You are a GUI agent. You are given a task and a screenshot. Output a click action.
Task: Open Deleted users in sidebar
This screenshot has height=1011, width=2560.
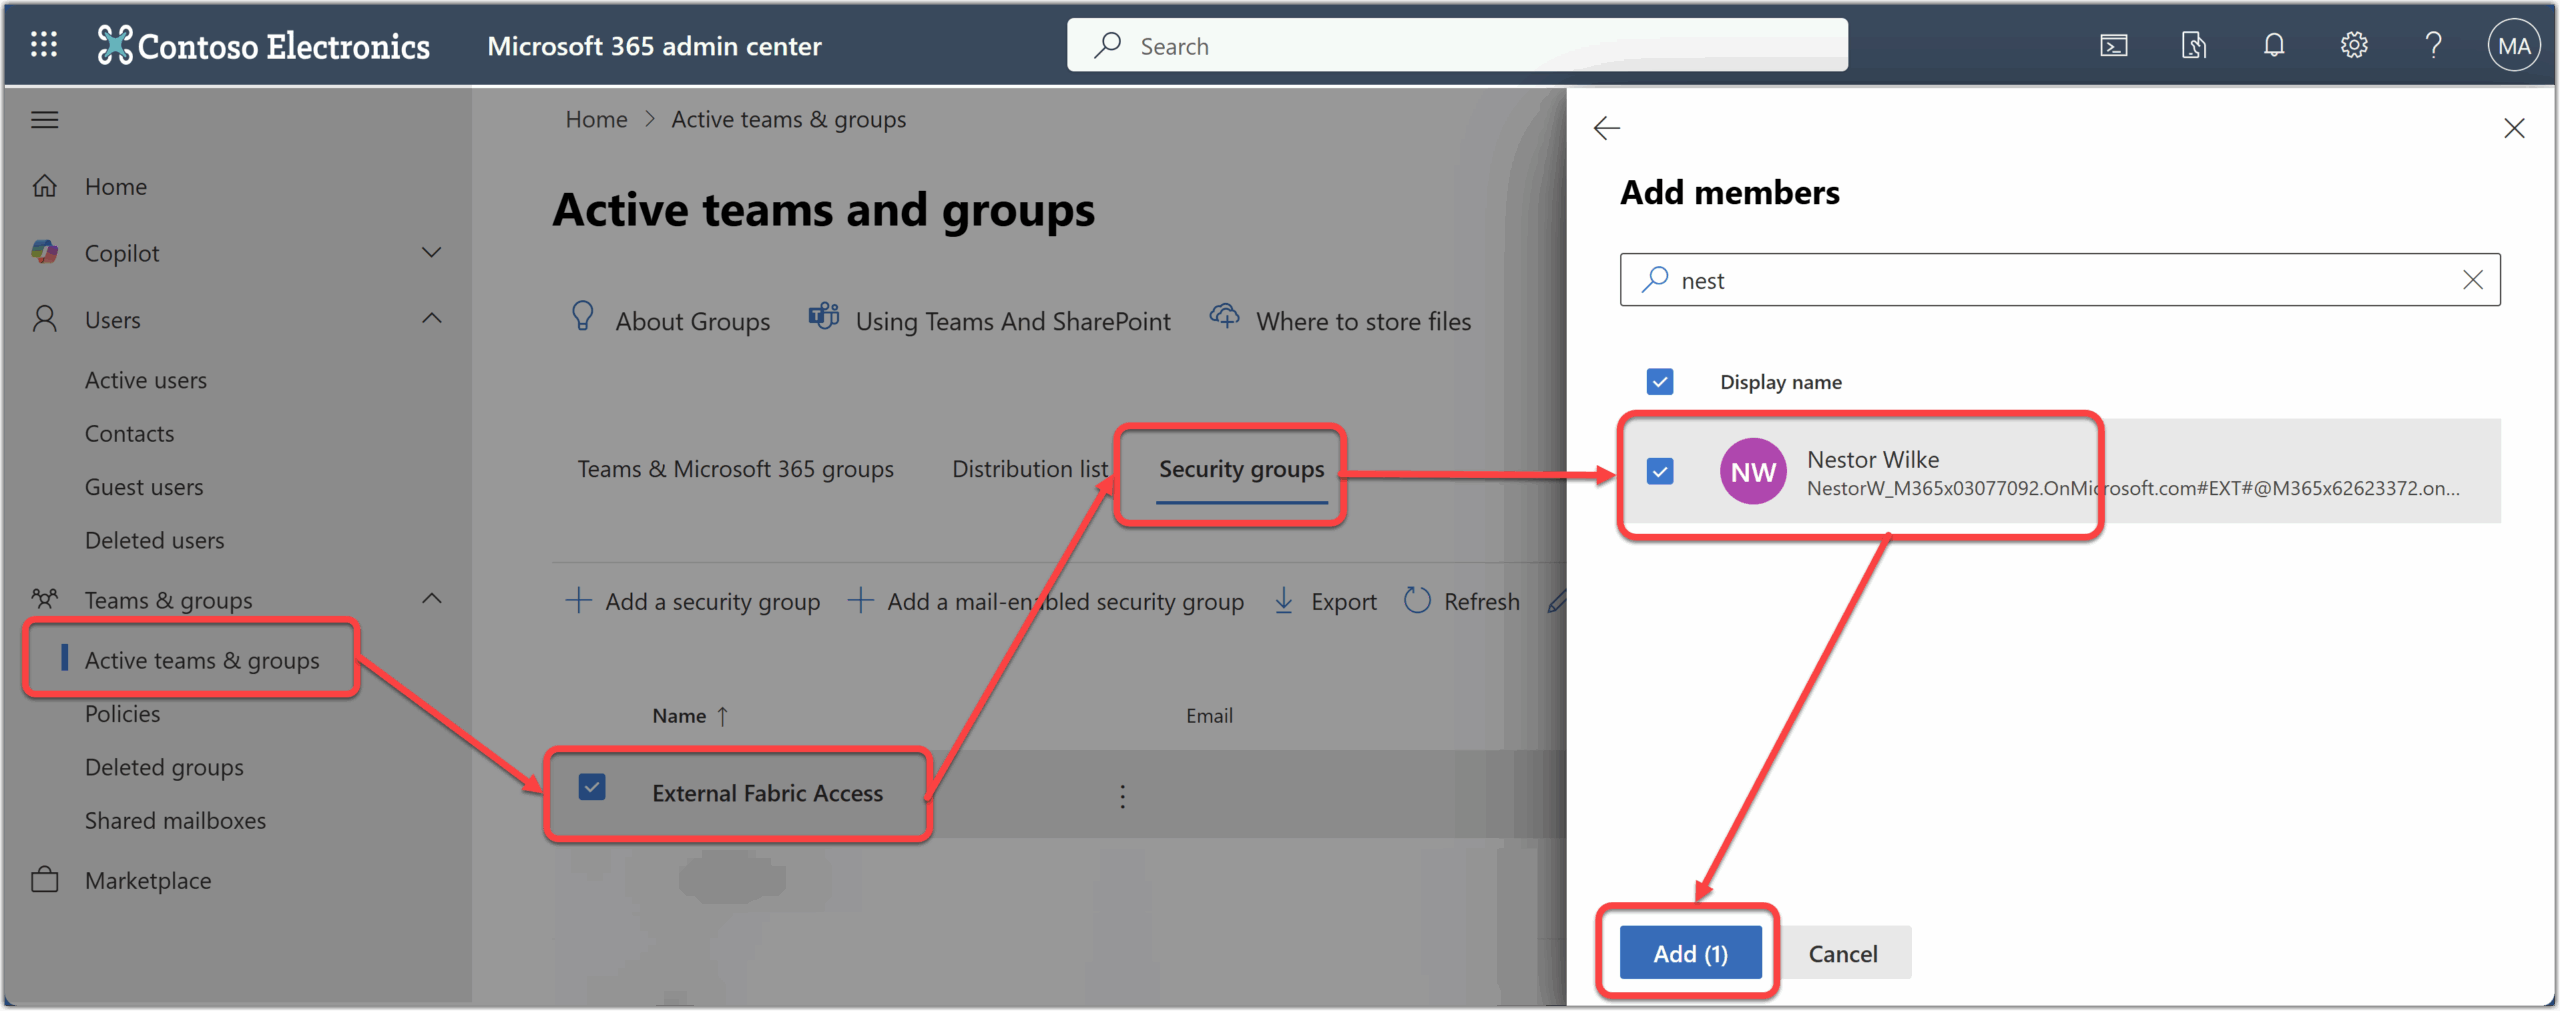[x=155, y=540]
